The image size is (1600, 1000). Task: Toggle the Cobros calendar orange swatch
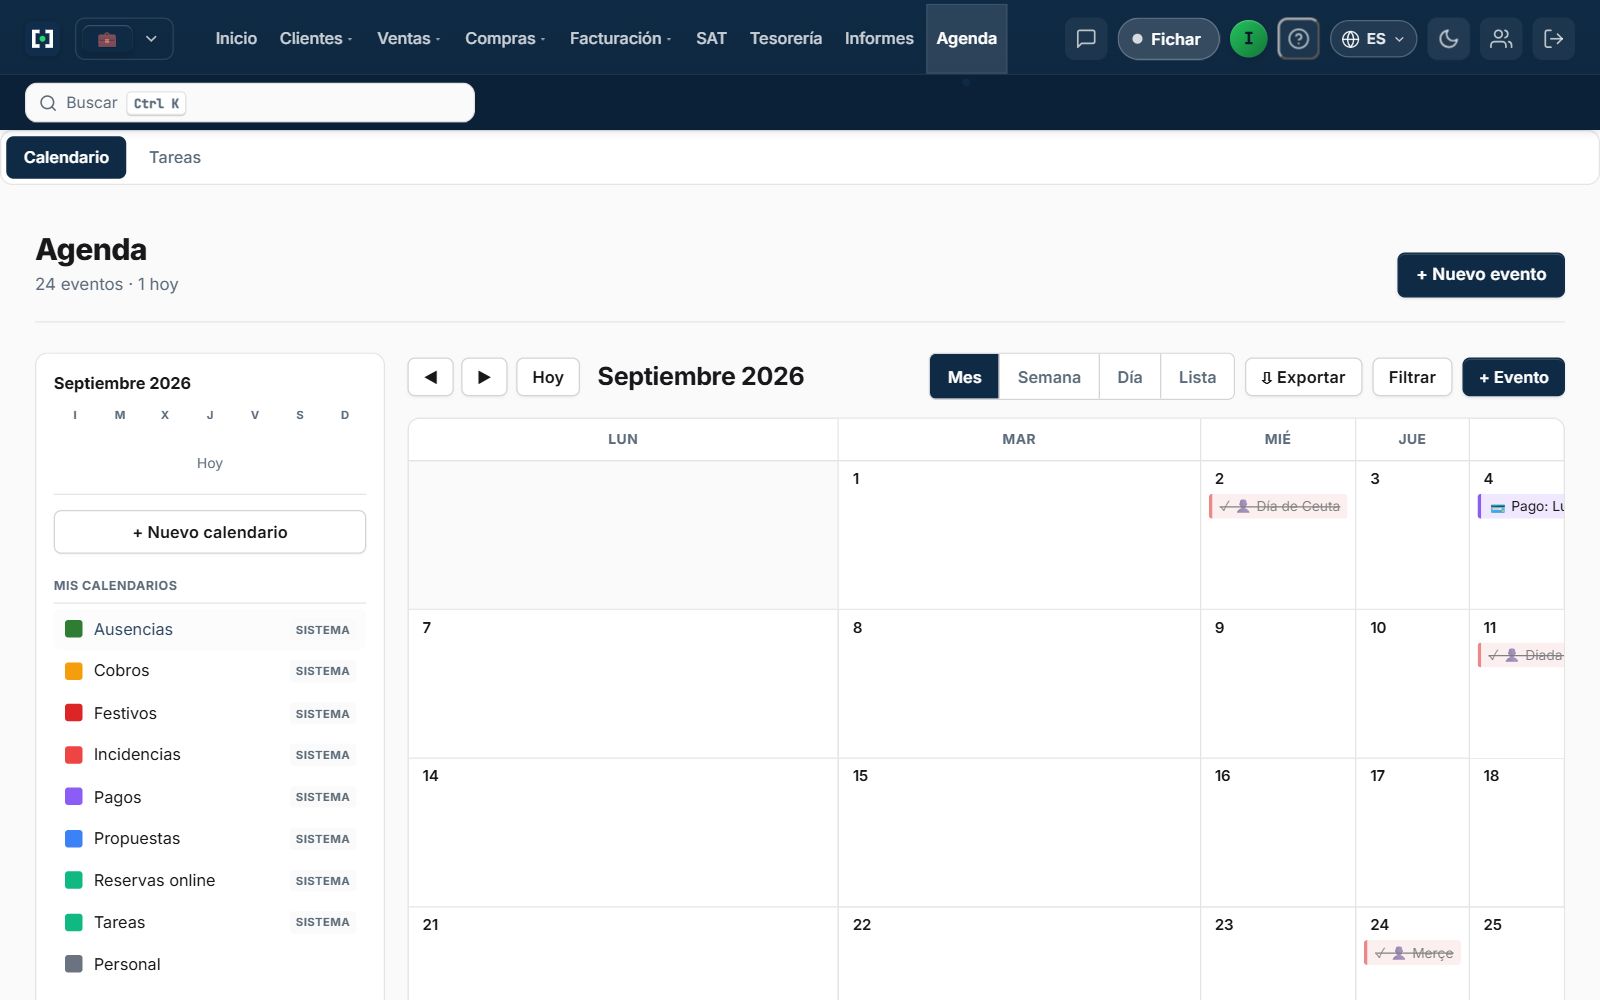[73, 671]
